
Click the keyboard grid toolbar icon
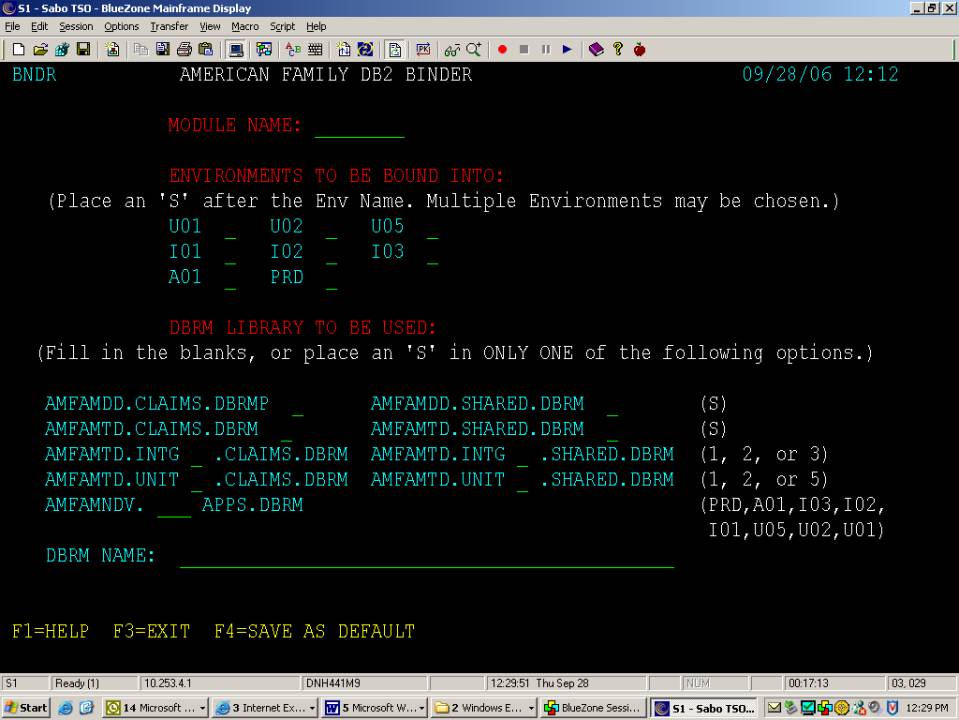pos(315,50)
